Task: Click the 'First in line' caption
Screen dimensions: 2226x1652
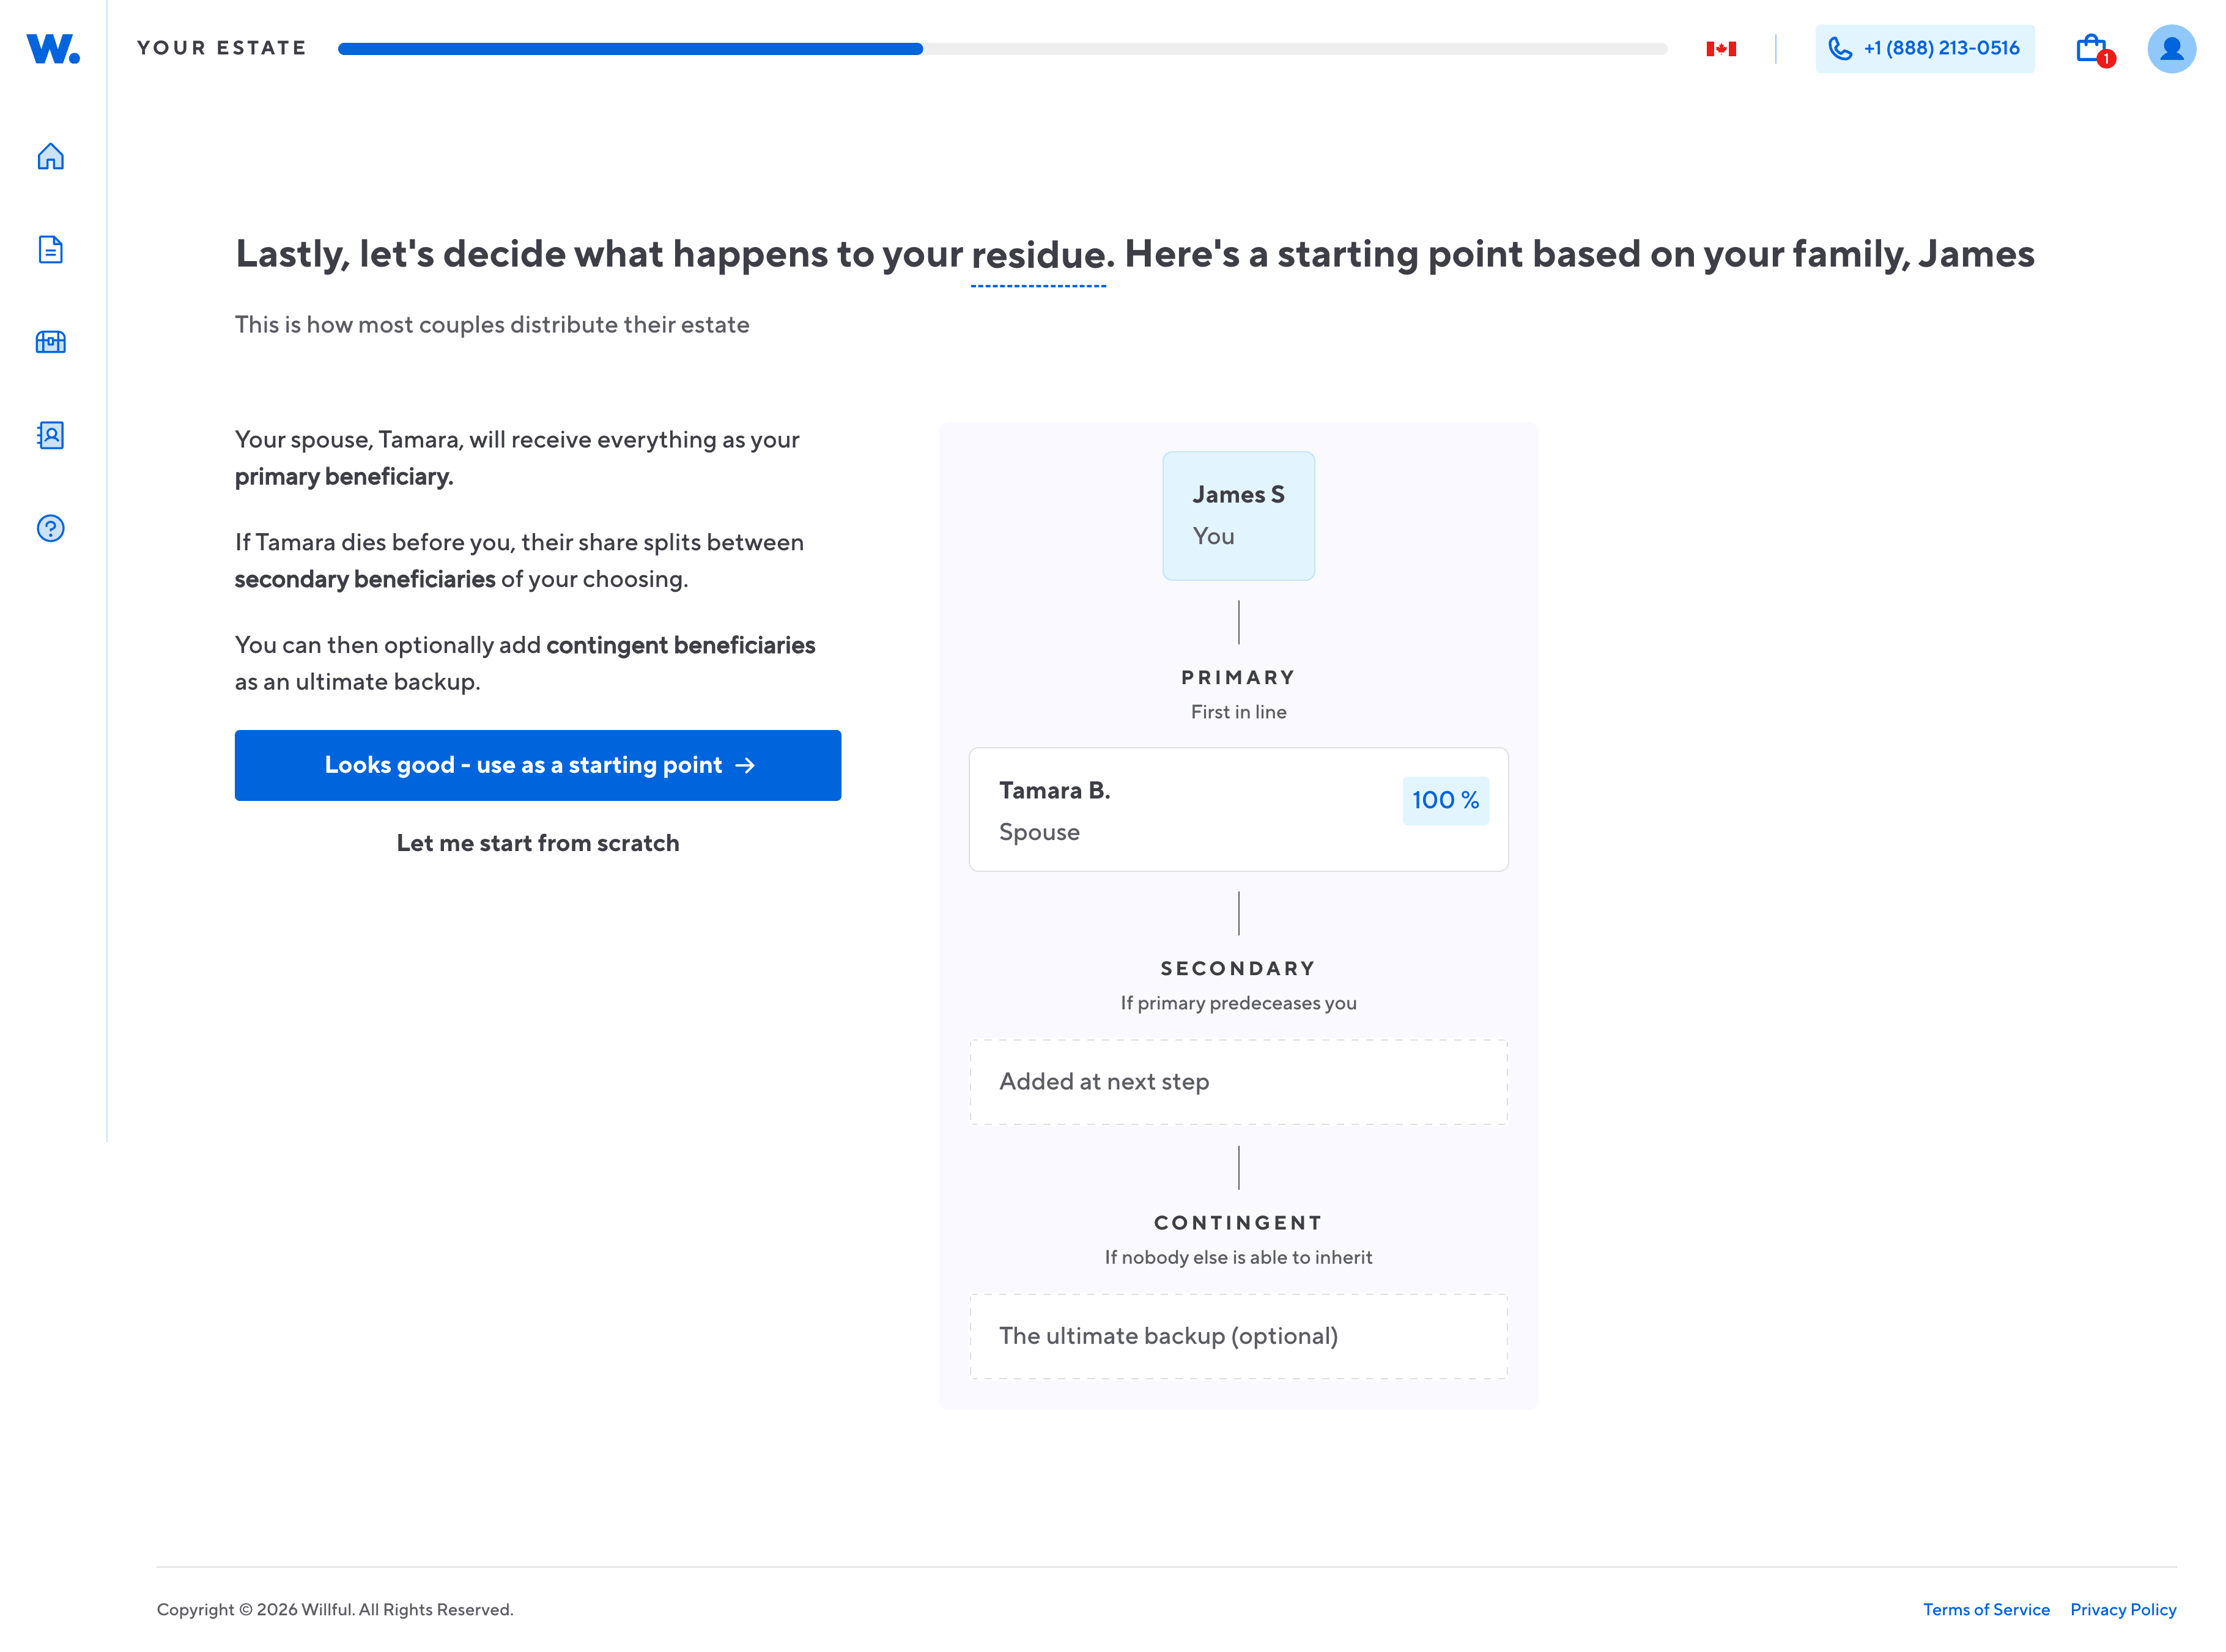Action: point(1239,713)
